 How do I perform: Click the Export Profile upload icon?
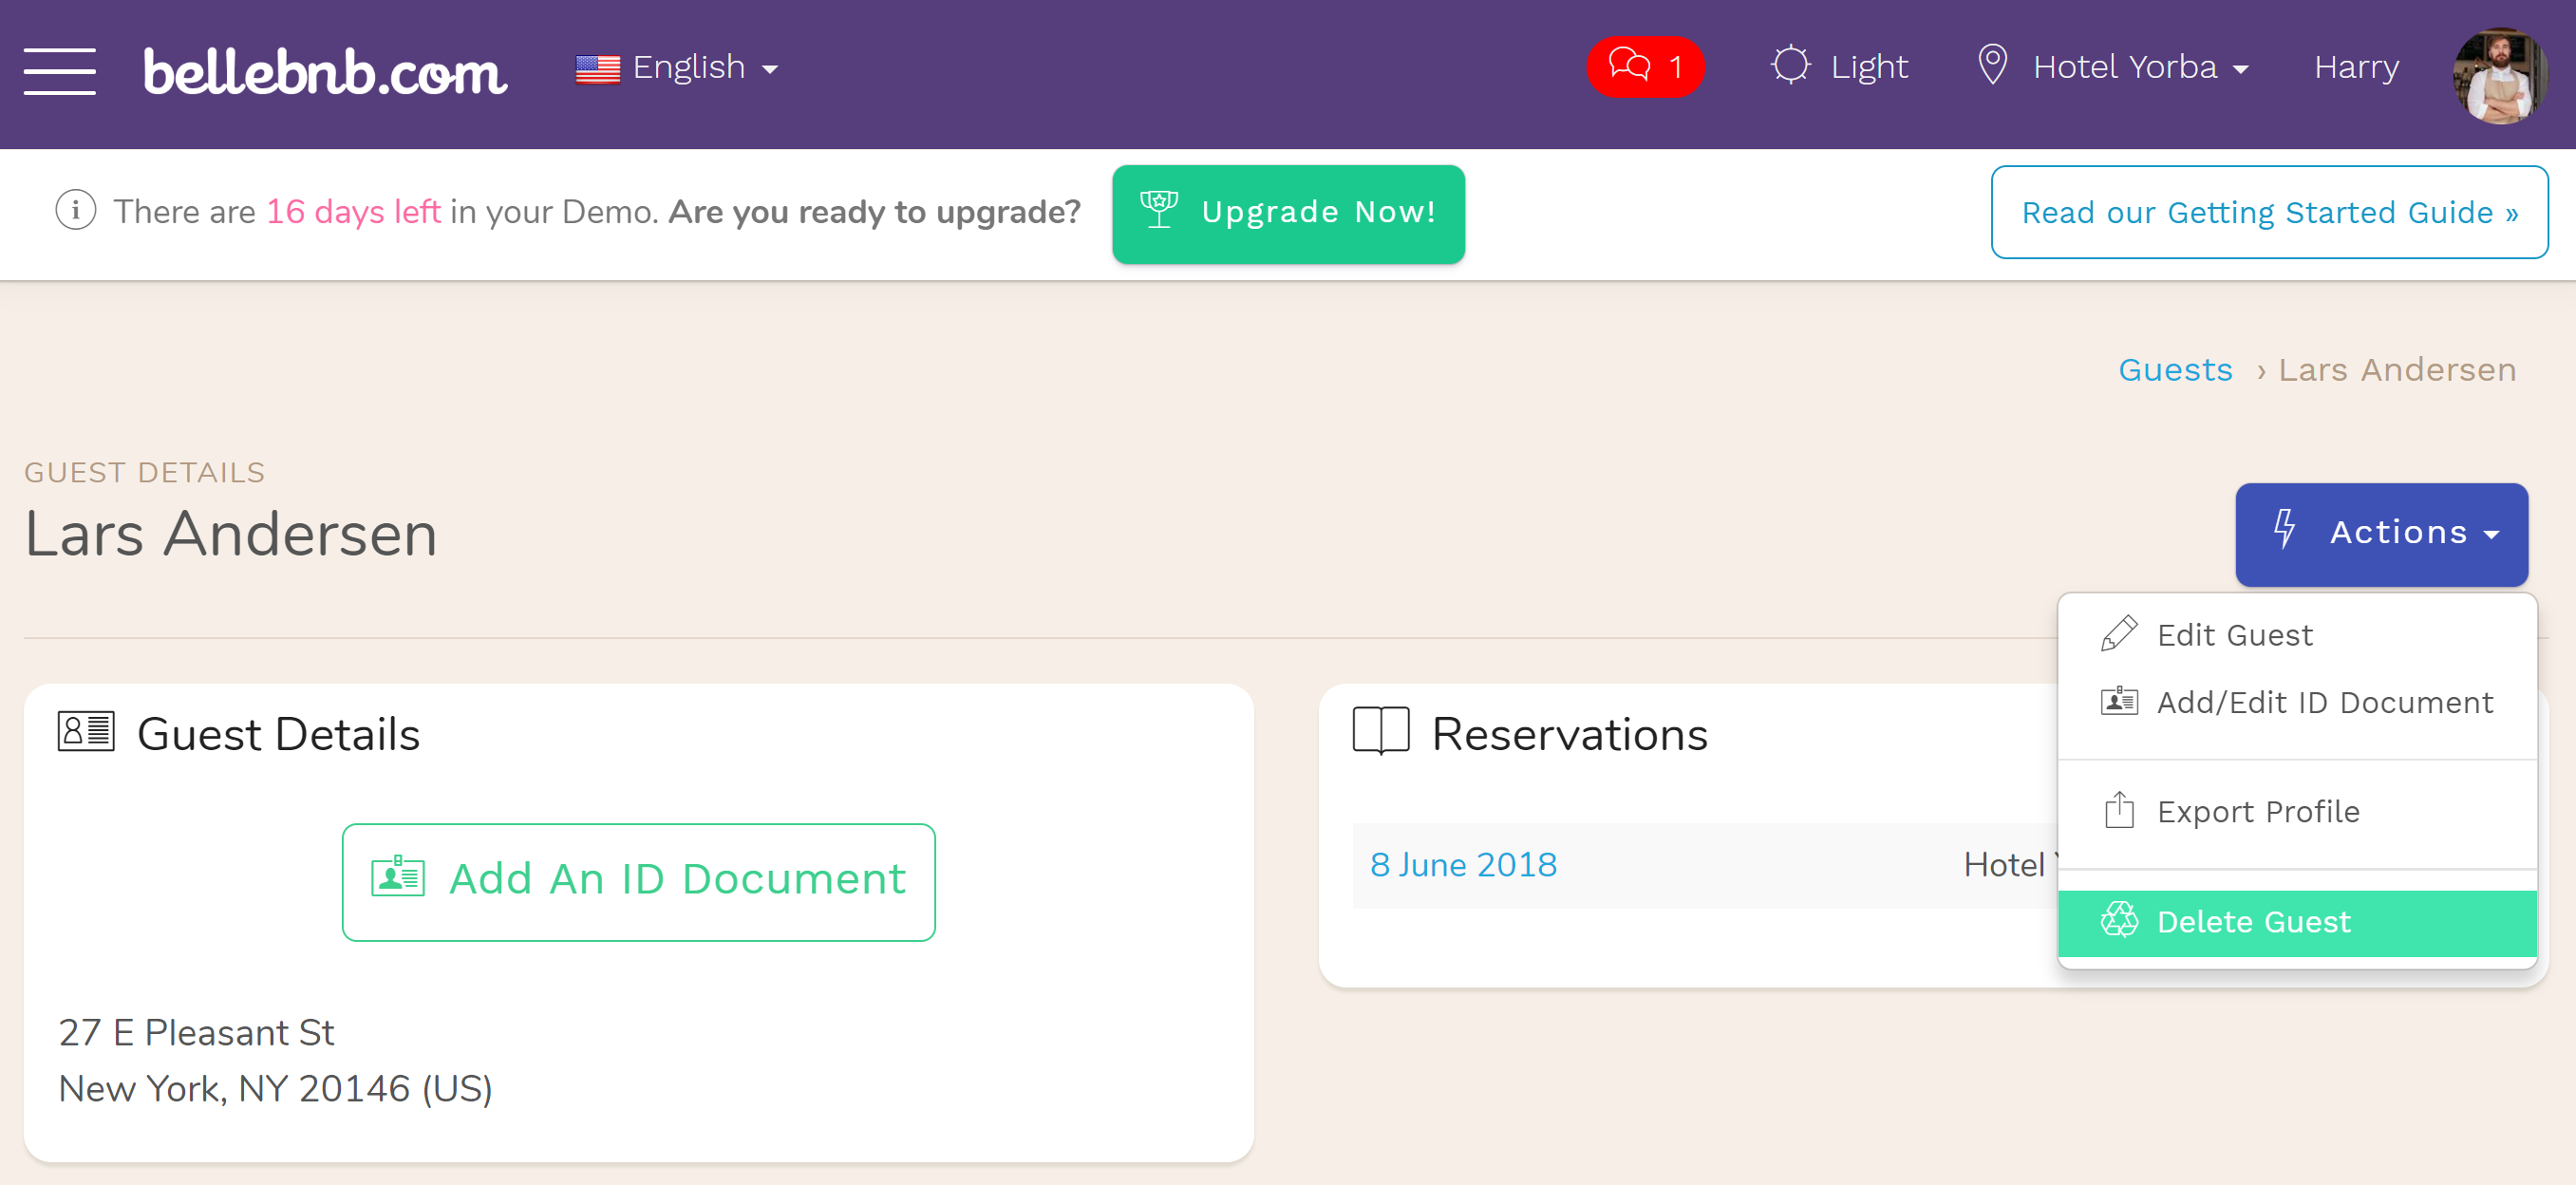[x=2119, y=810]
